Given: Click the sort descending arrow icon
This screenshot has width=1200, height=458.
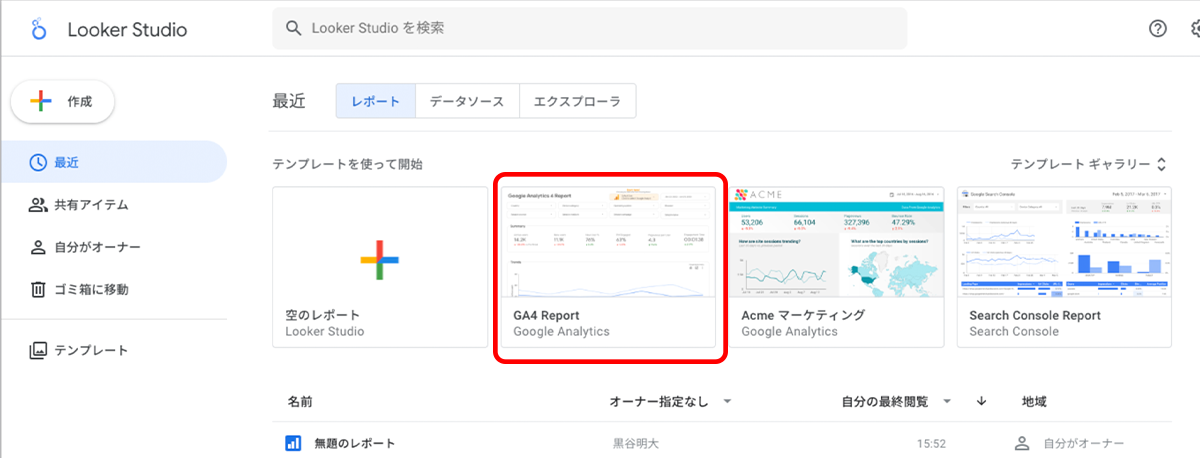Looking at the screenshot, I should click(x=981, y=401).
